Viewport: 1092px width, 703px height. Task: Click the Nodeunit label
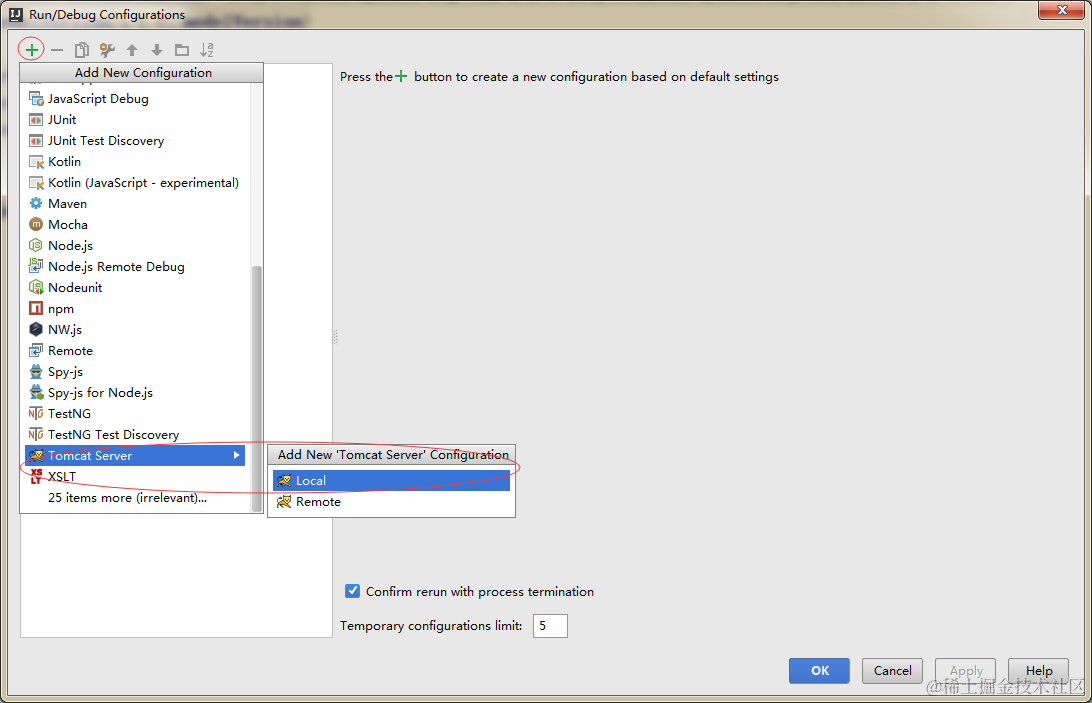tap(75, 287)
